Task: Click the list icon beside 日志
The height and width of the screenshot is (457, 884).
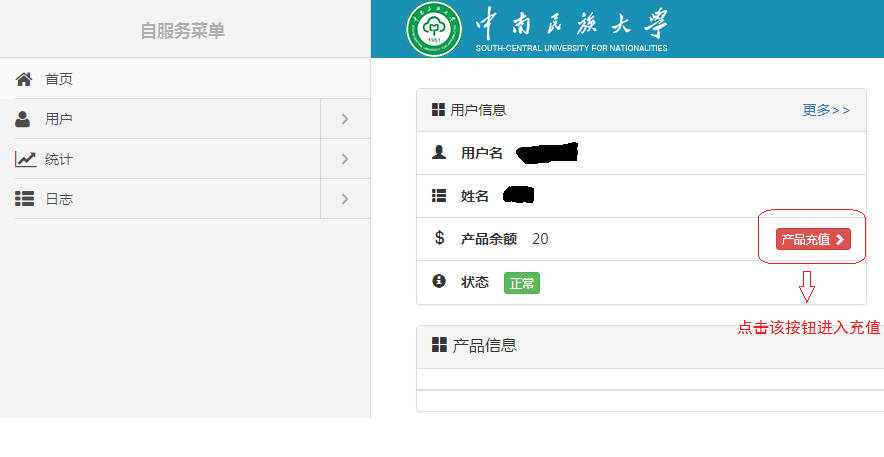Action: pos(24,199)
